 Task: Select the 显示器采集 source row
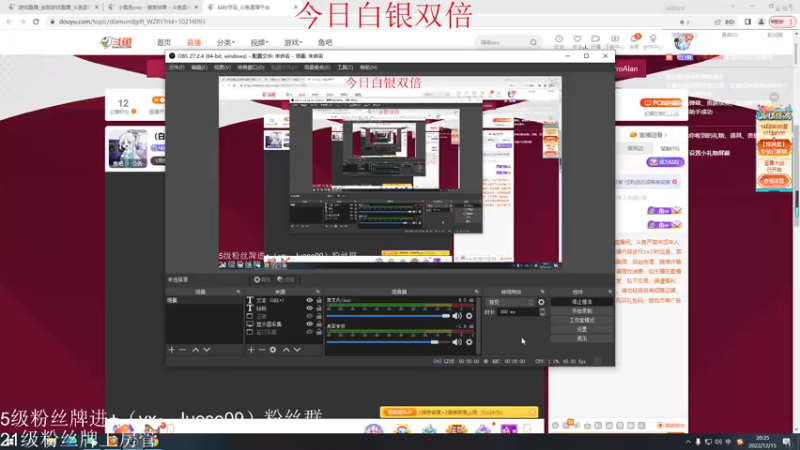click(x=284, y=324)
